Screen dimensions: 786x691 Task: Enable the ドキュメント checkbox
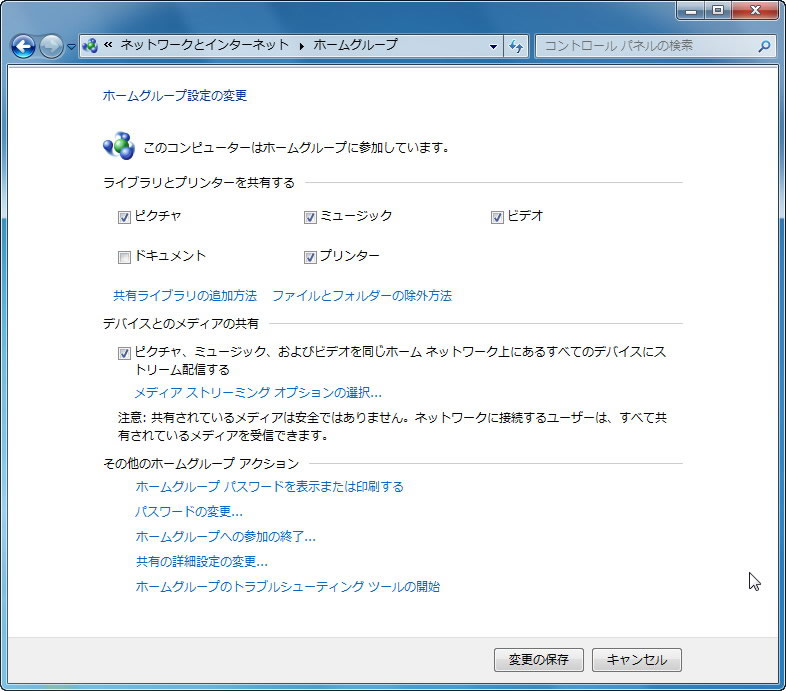pos(125,257)
